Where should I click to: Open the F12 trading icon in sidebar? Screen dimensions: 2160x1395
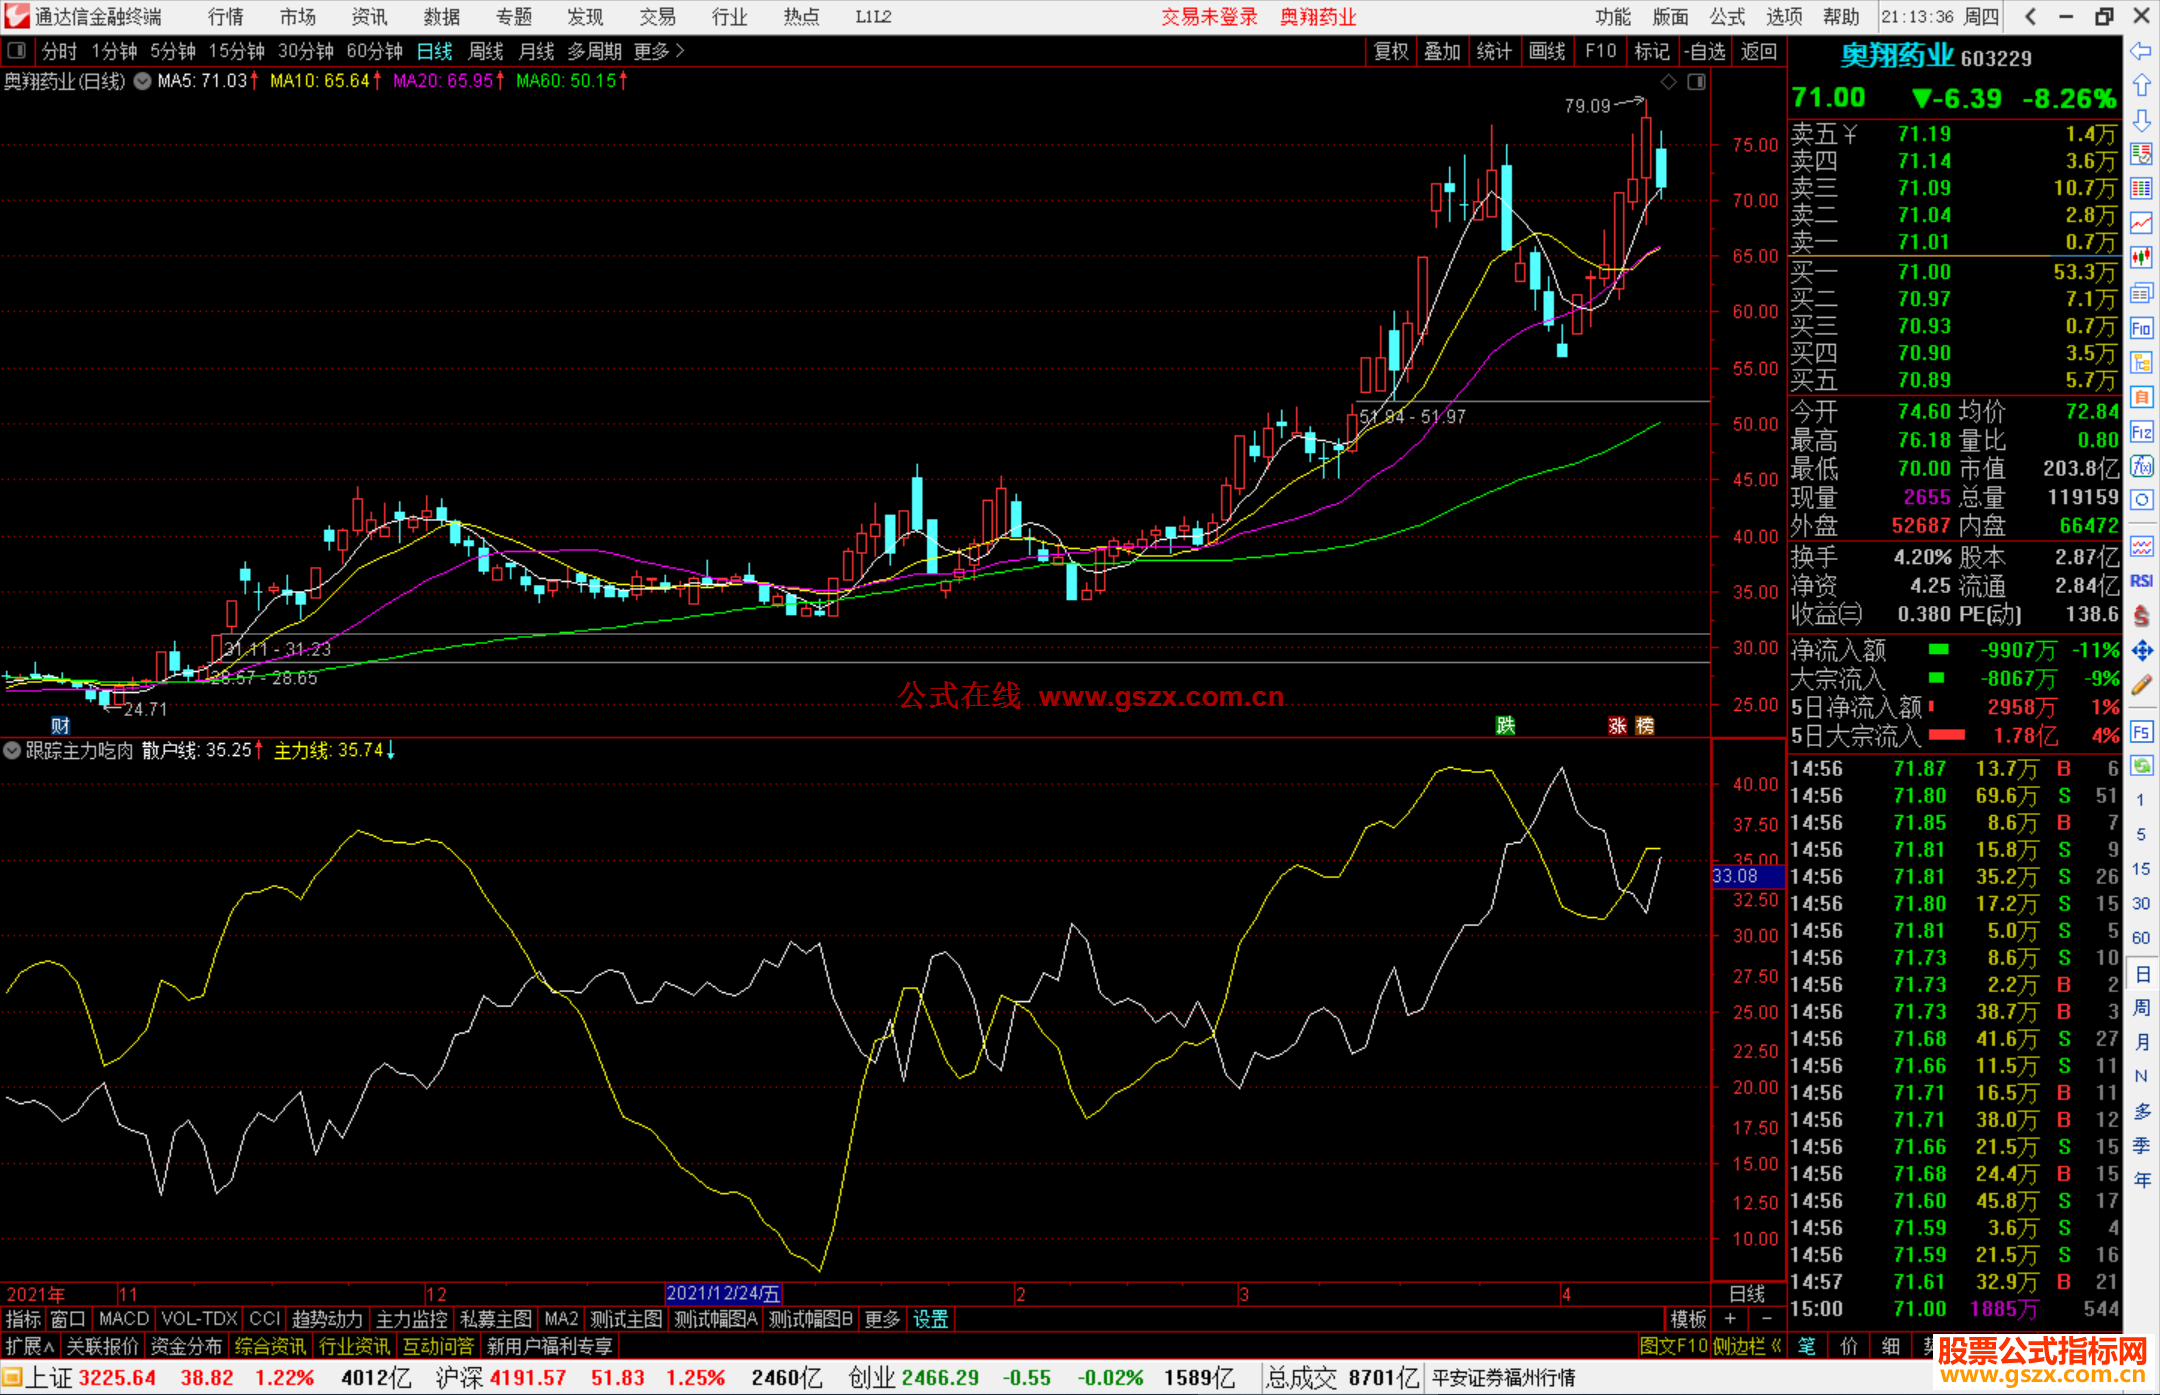click(x=2141, y=432)
